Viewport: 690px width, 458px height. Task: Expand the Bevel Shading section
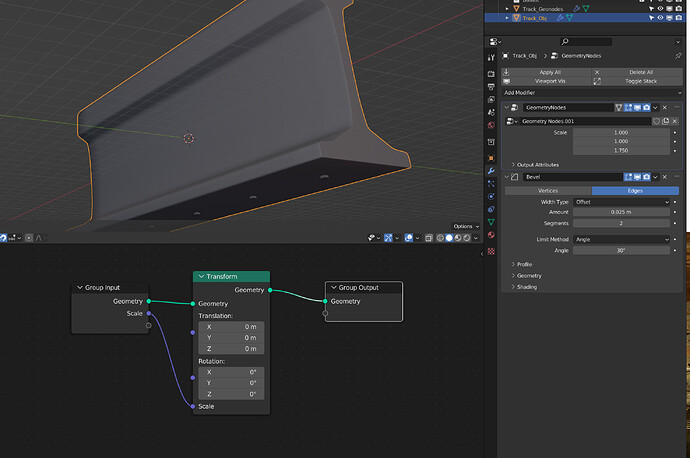[525, 287]
